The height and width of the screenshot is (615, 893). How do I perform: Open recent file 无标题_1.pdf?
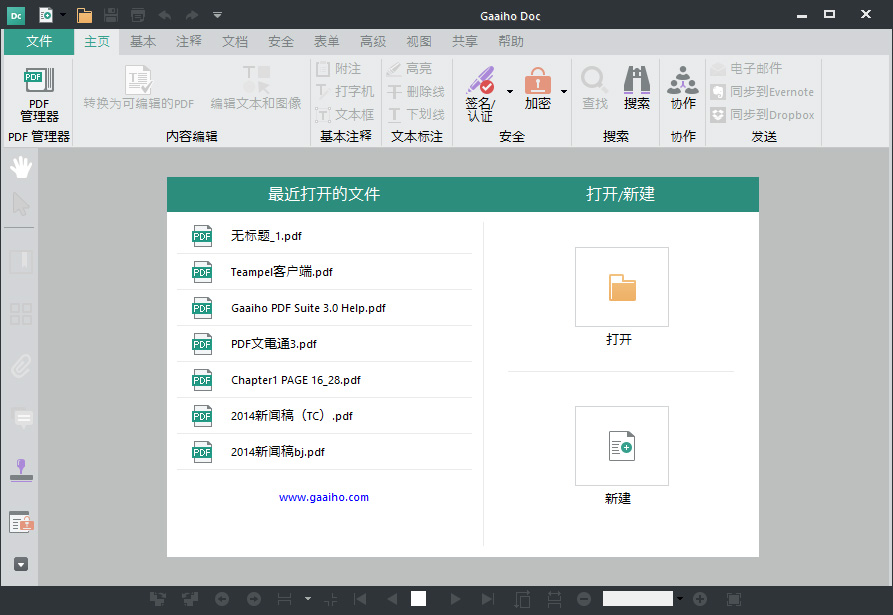pos(325,236)
